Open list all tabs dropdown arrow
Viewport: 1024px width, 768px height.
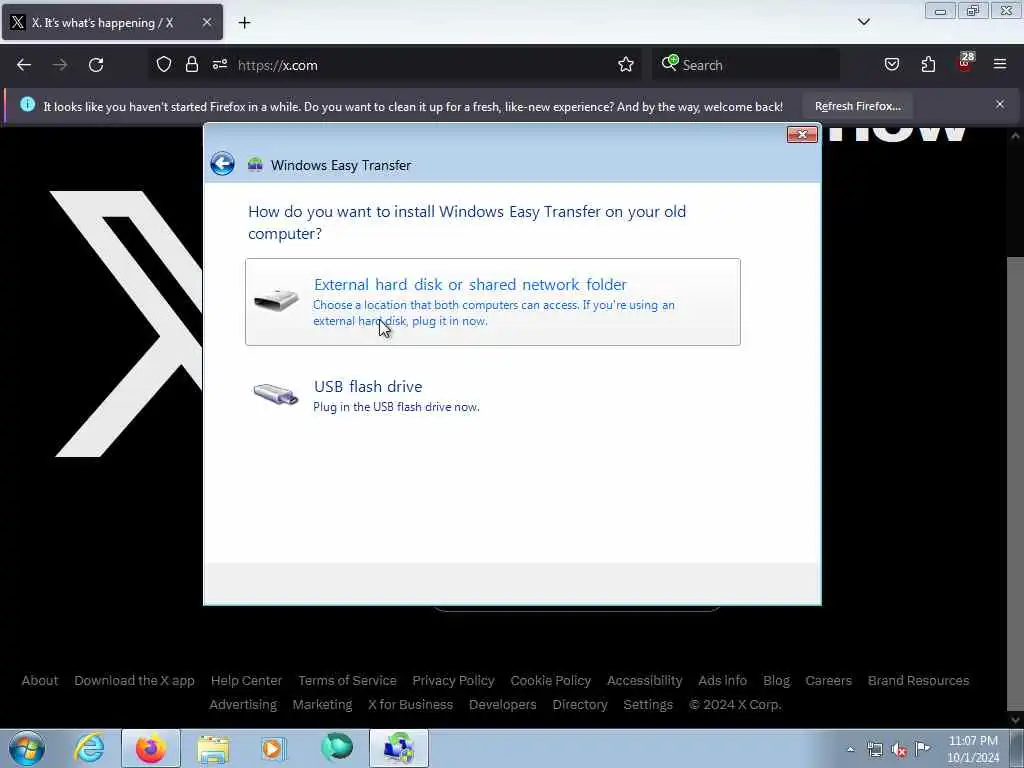(863, 22)
